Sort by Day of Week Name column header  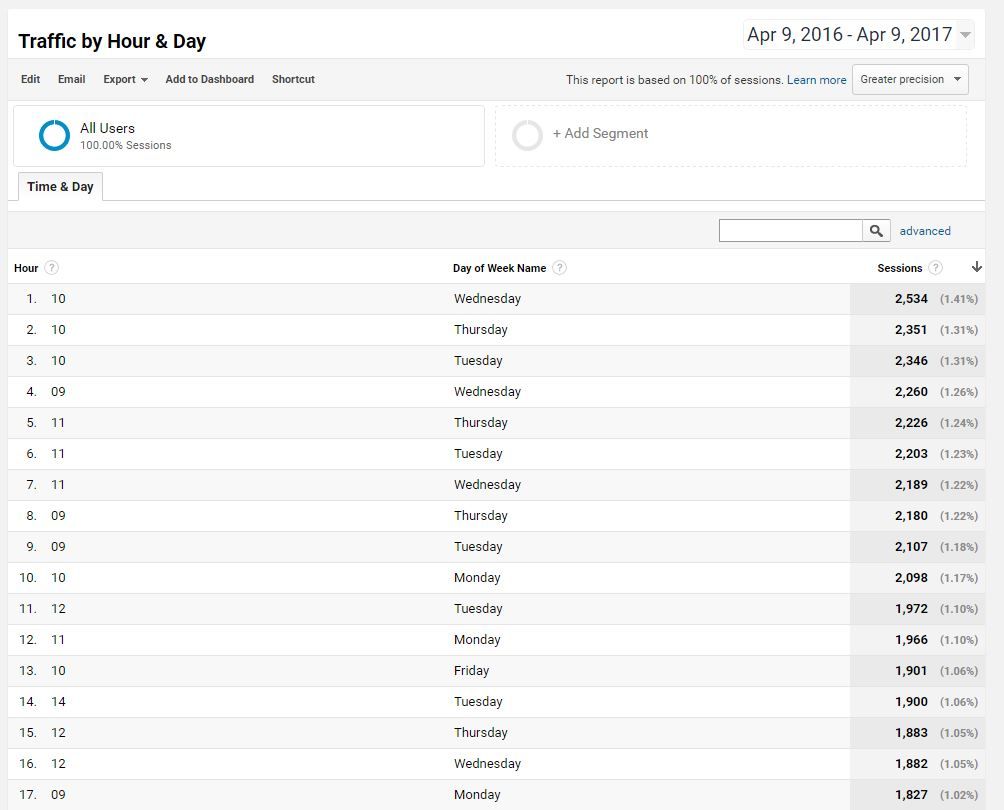[499, 268]
